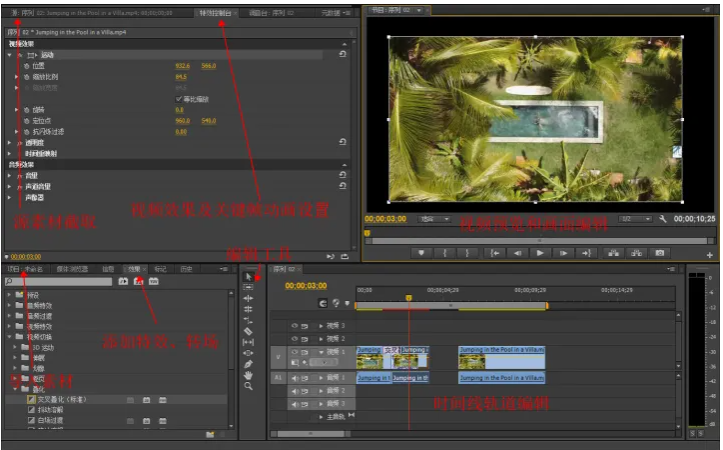Viewport: 723px width, 450px height.
Task: Select the 交叉叠化 (标准) transition
Action: click(62, 399)
